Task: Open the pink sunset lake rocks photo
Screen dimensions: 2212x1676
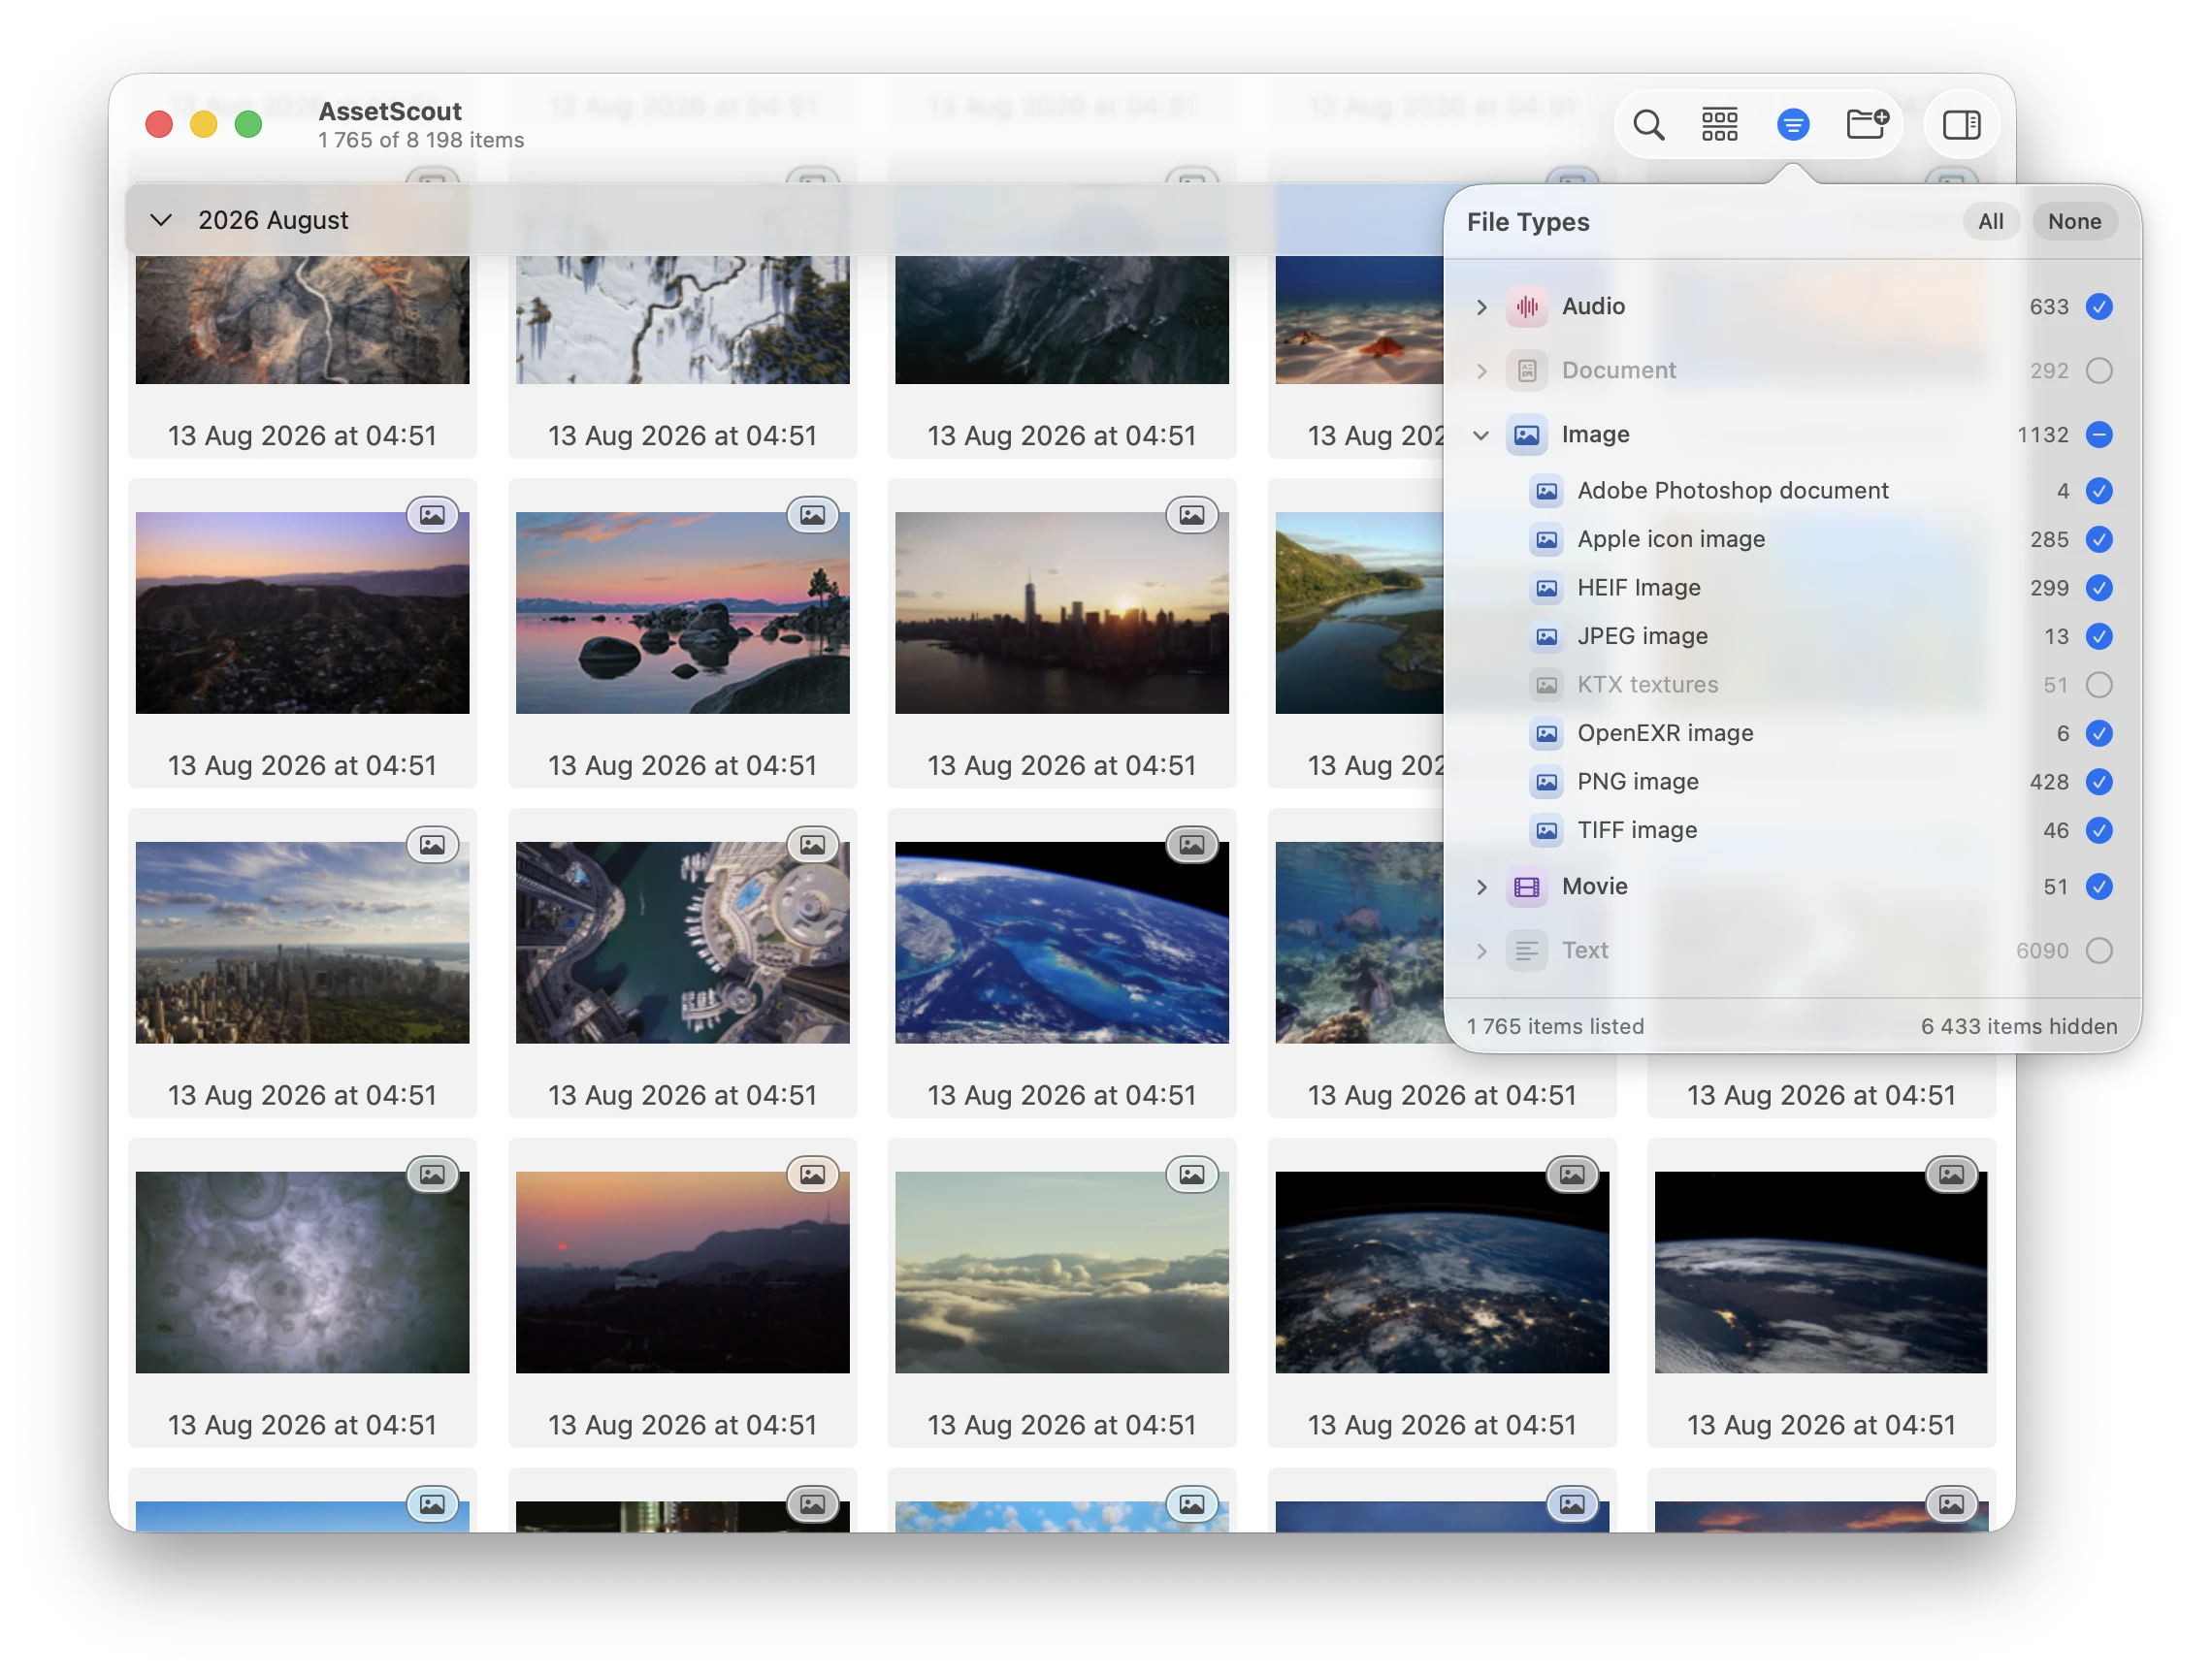Action: point(682,614)
